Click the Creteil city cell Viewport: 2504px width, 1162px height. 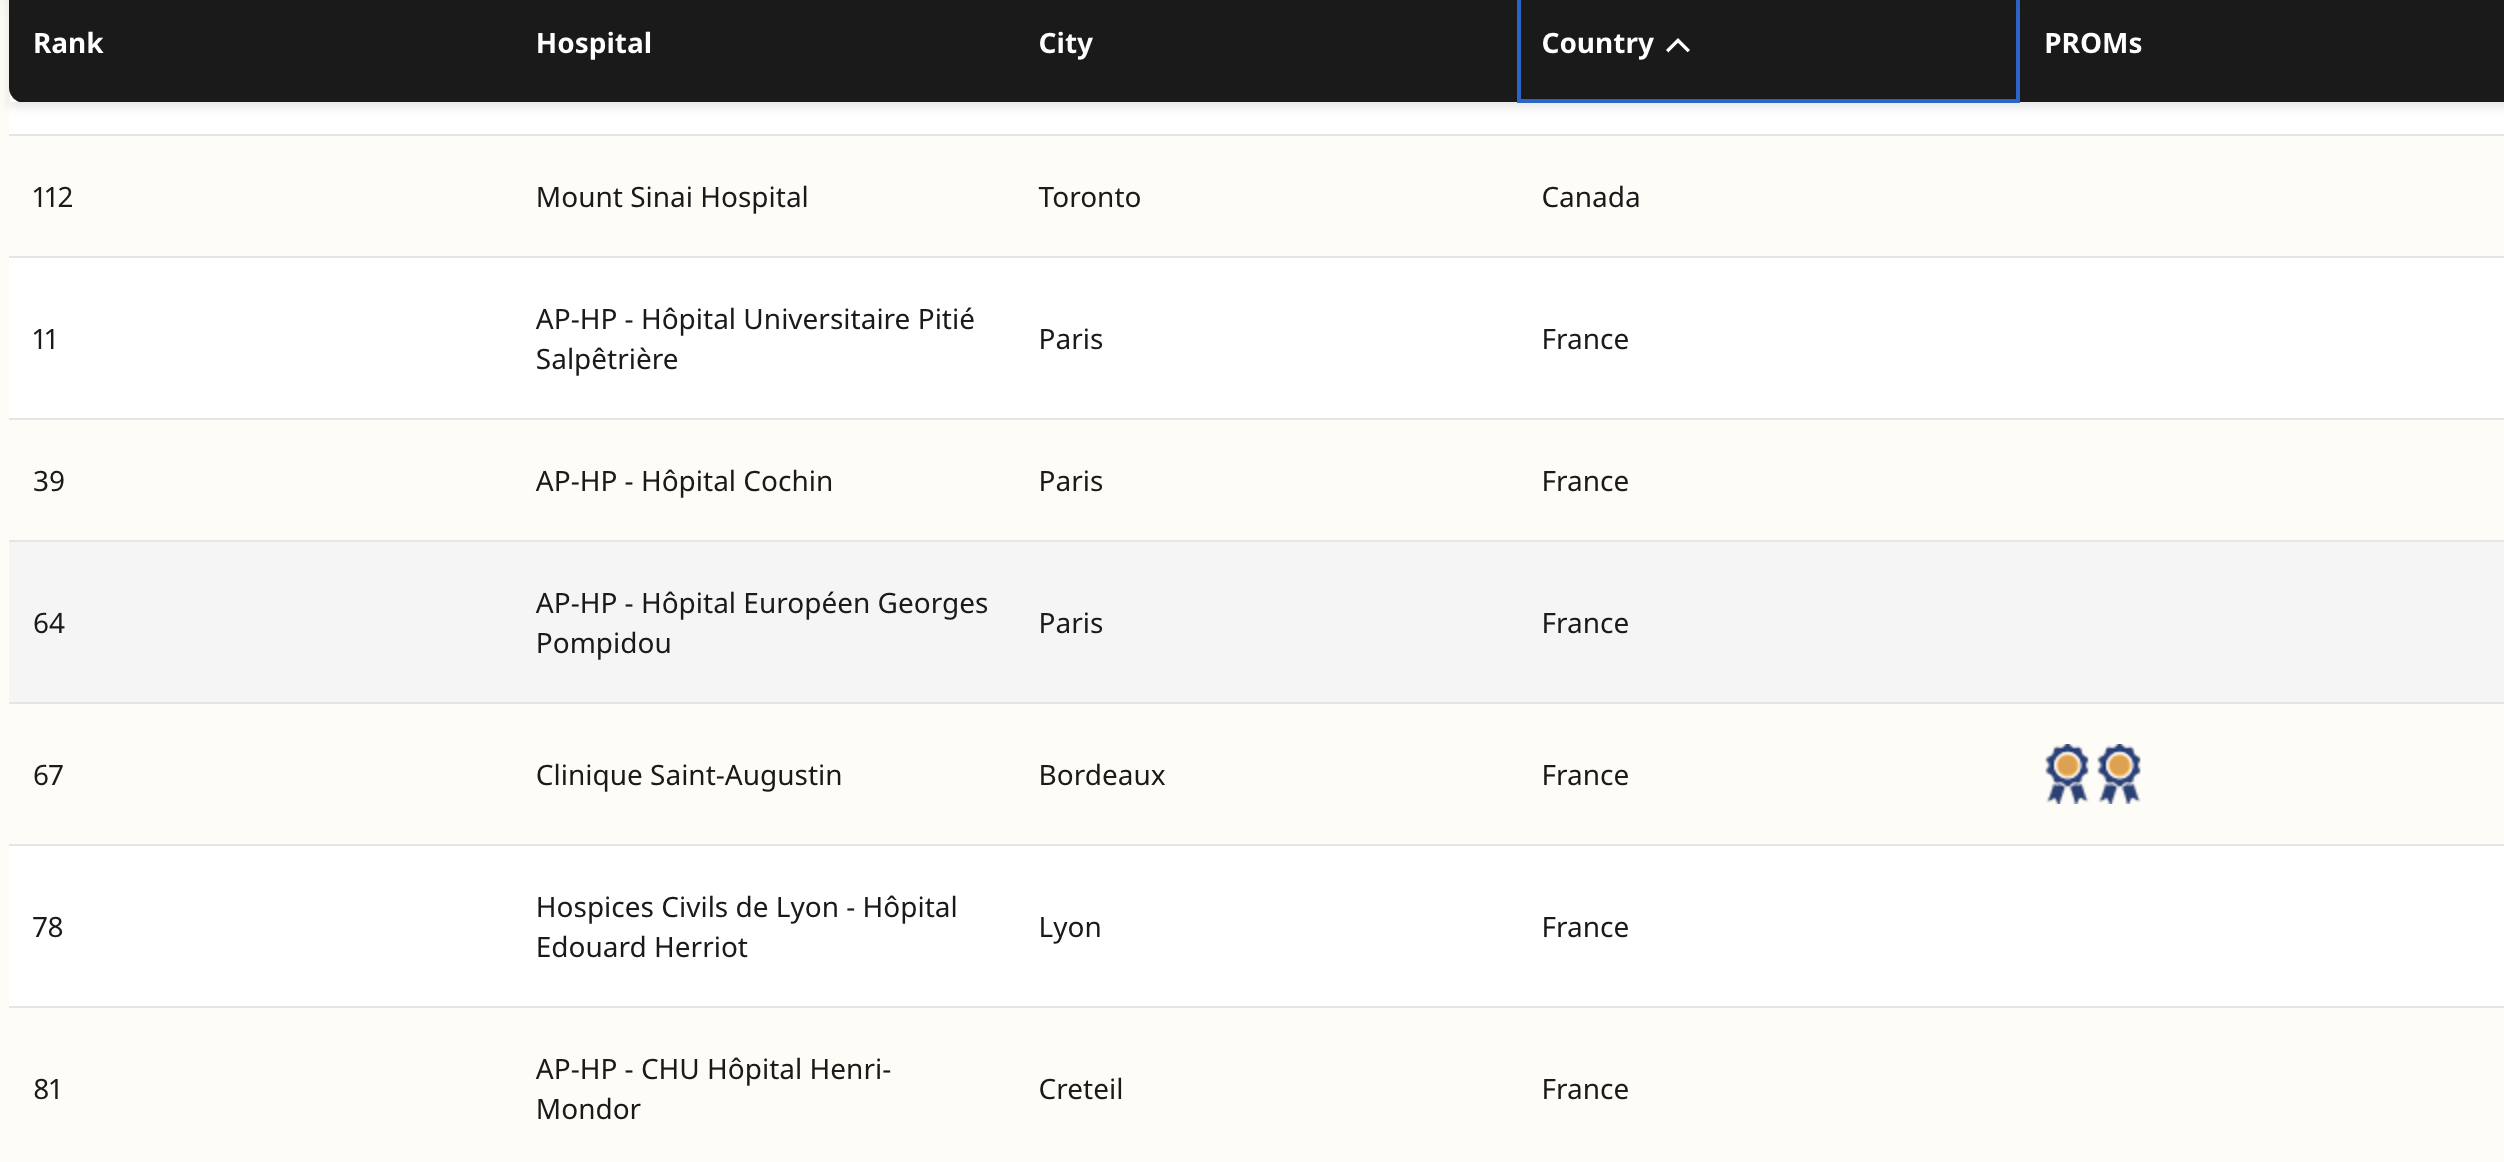pyautogui.click(x=1080, y=1089)
